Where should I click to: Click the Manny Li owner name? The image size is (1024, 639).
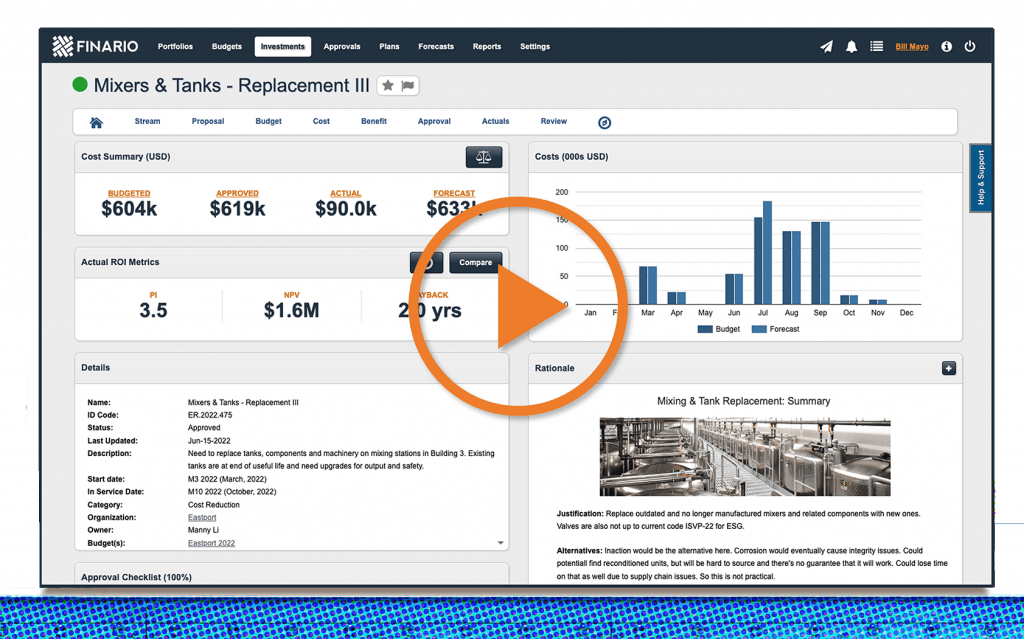(x=203, y=530)
